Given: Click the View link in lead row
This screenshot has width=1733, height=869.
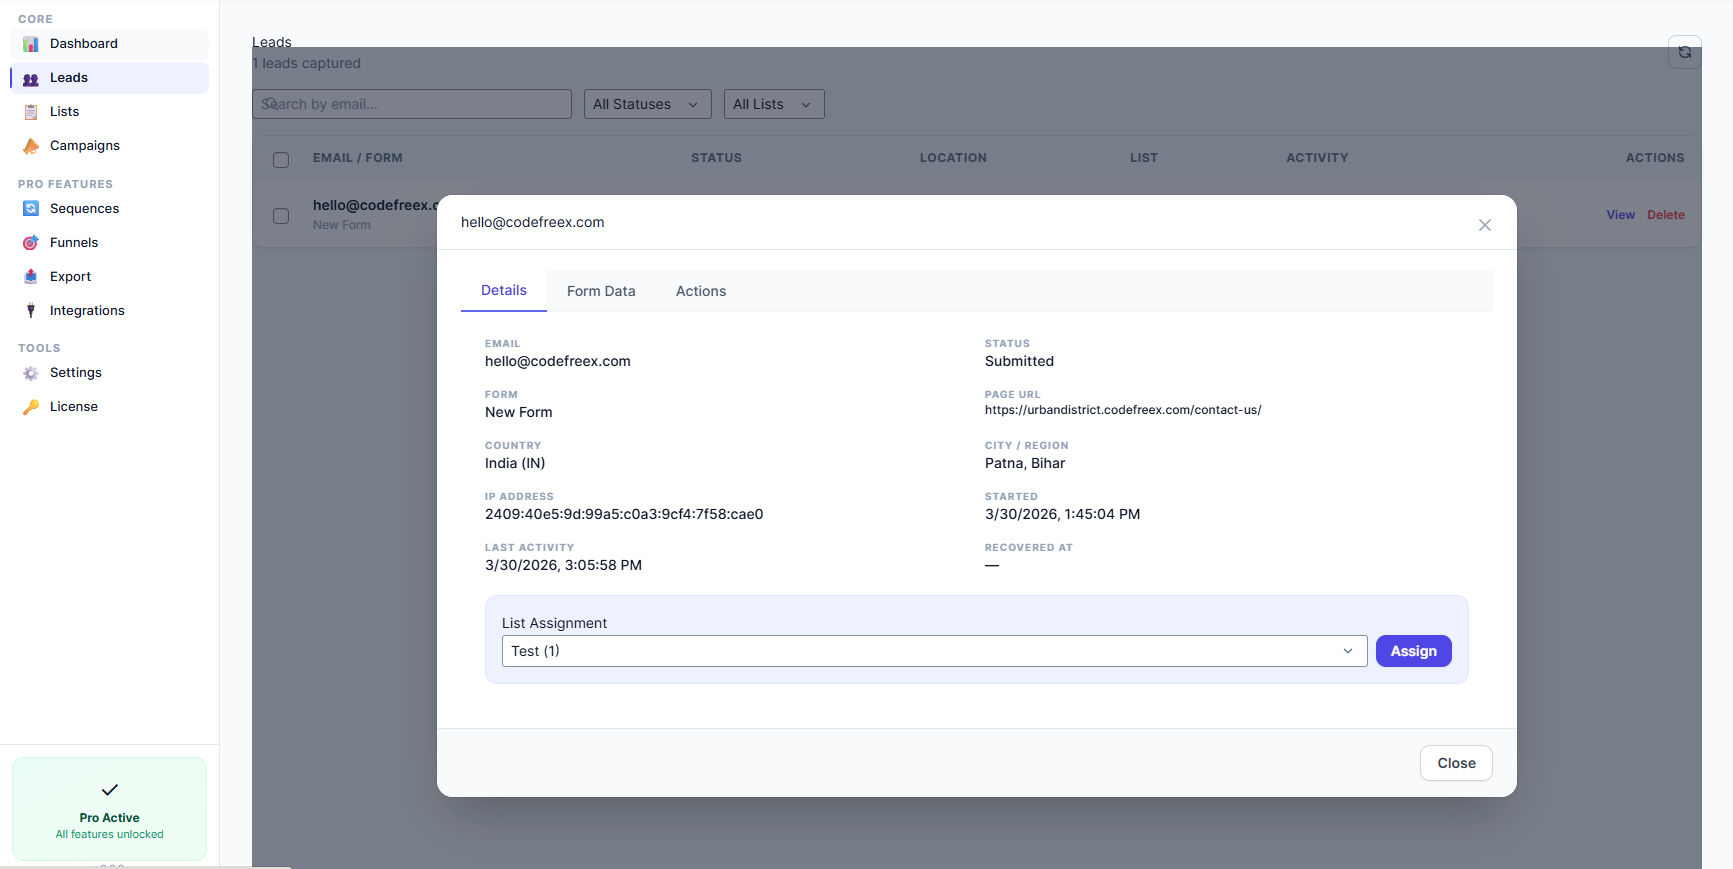Looking at the screenshot, I should pyautogui.click(x=1620, y=215).
